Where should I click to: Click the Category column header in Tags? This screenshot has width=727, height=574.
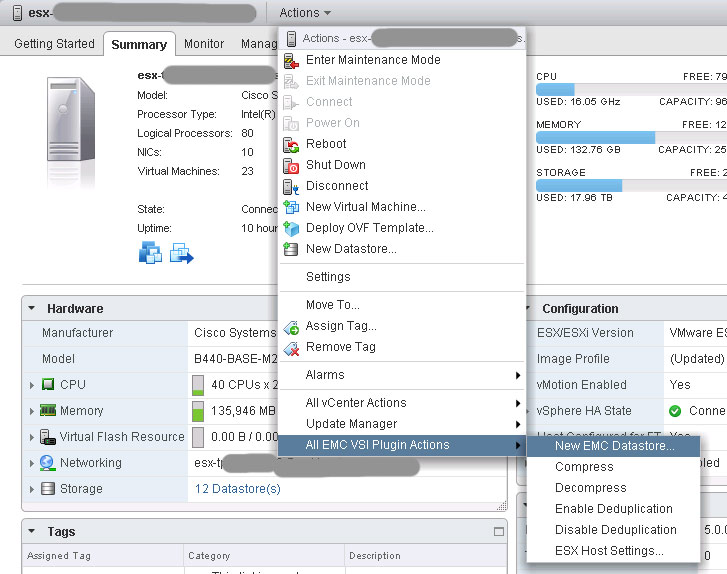264,555
